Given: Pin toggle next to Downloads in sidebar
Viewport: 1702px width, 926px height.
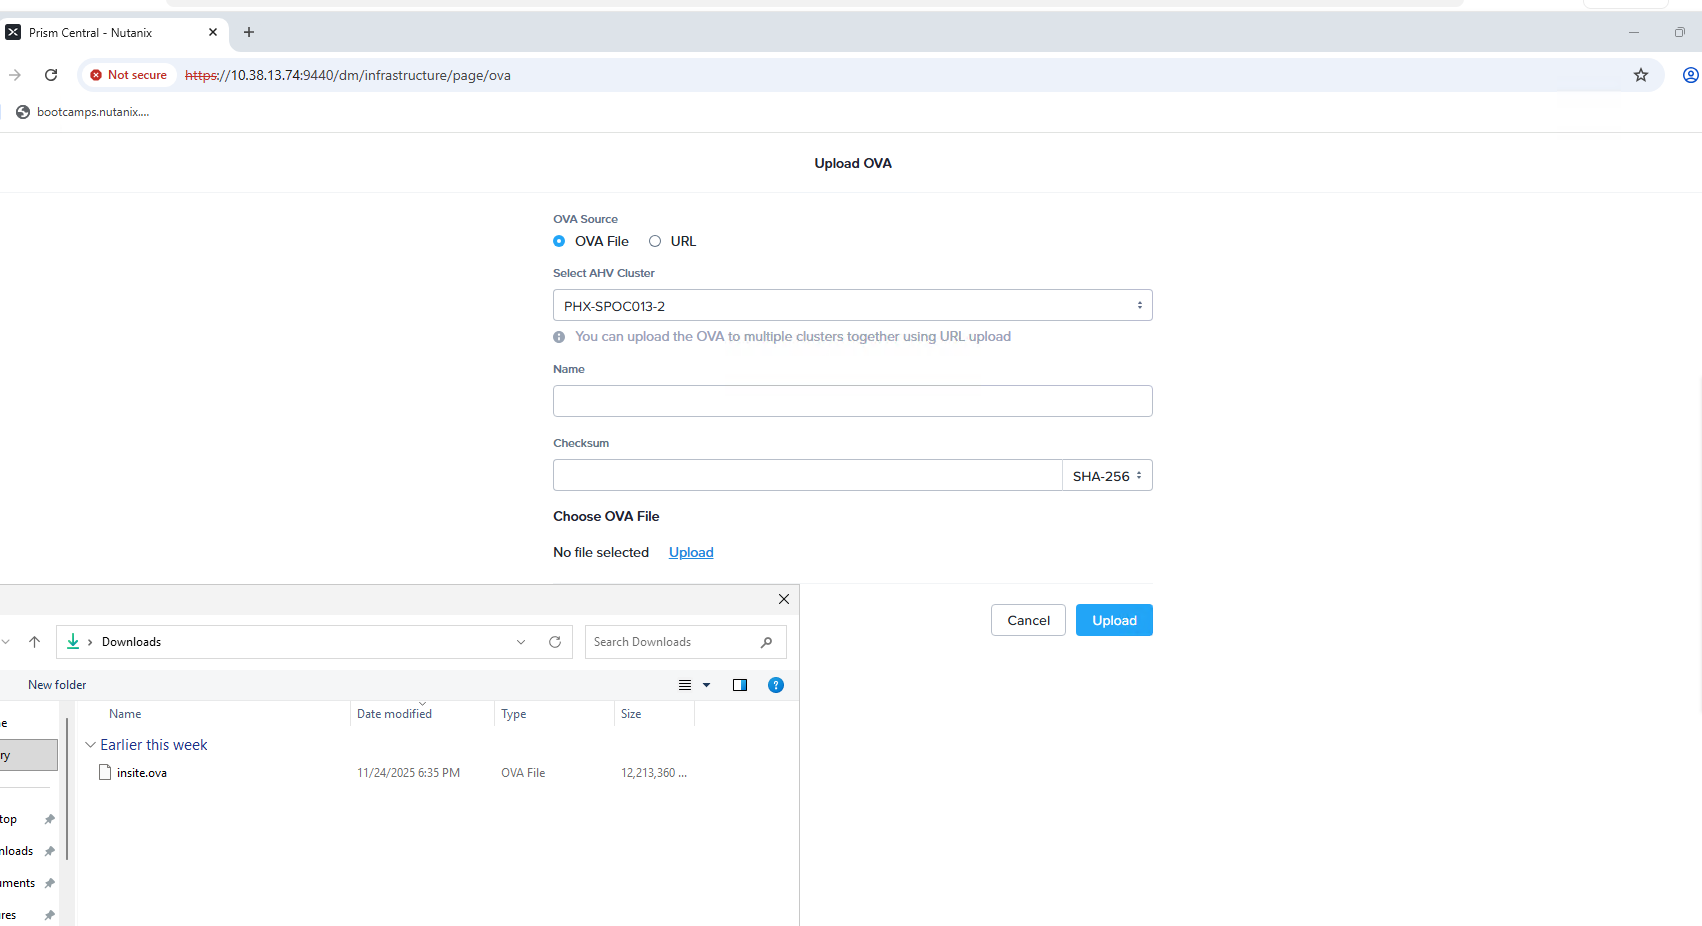Looking at the screenshot, I should point(49,850).
